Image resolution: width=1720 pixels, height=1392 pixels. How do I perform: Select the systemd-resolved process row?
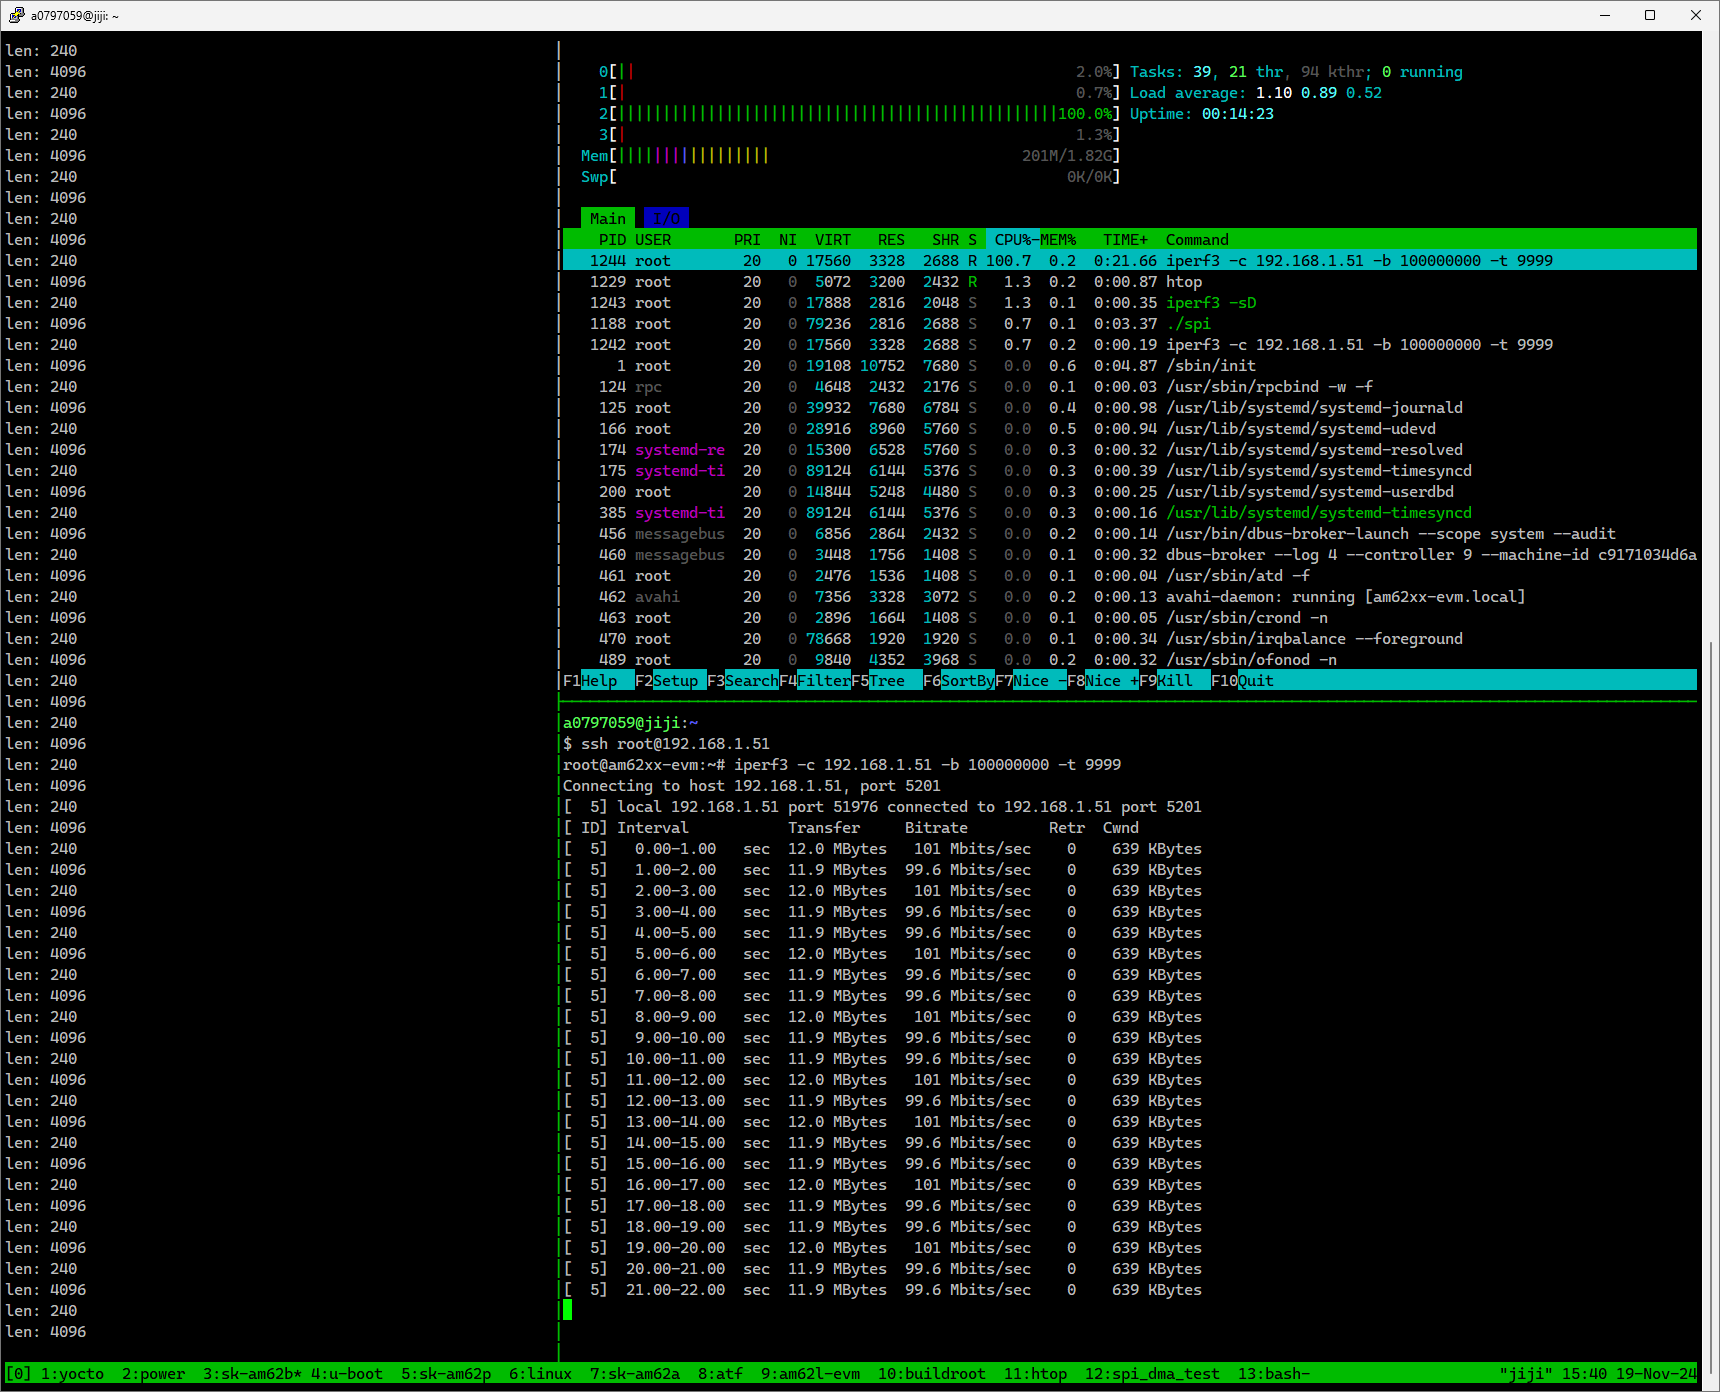(1130, 450)
